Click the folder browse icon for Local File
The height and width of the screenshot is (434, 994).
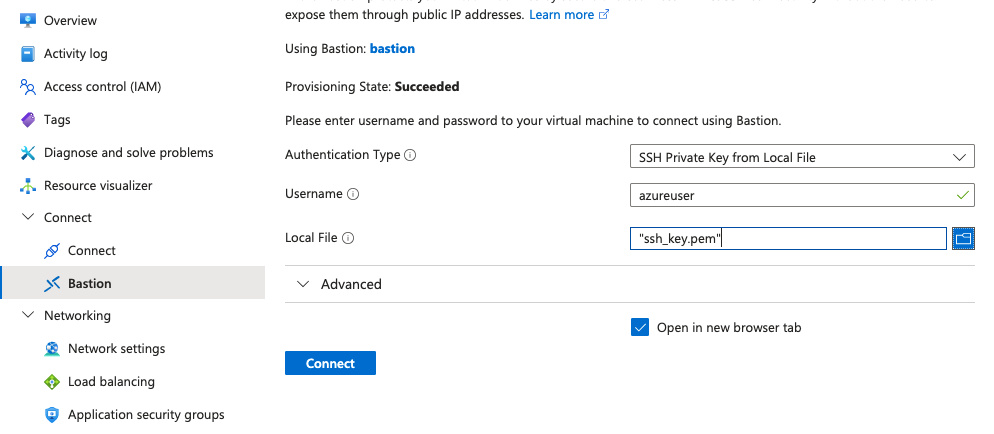click(963, 238)
